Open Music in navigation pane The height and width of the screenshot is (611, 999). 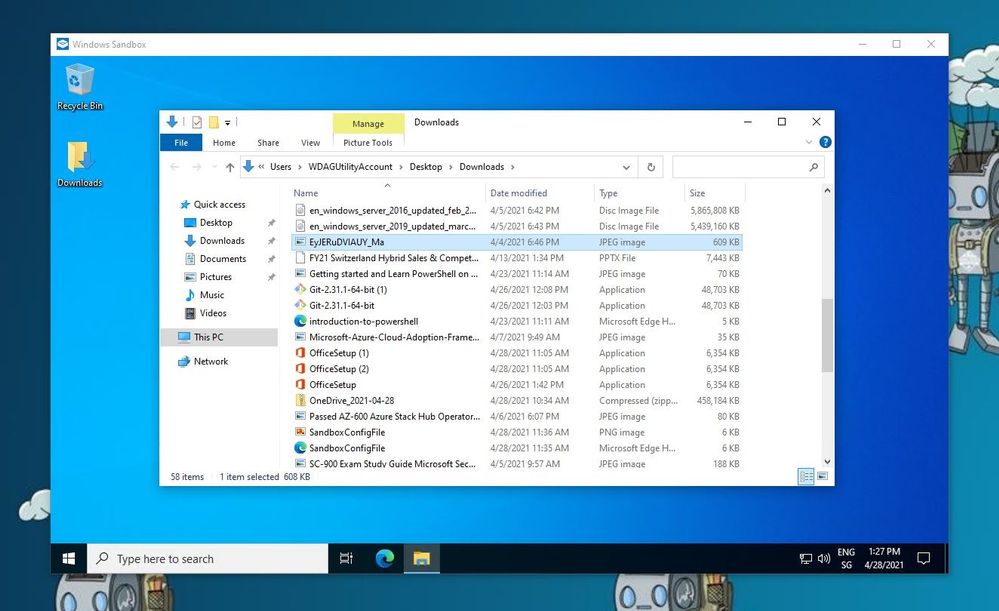pyautogui.click(x=212, y=295)
